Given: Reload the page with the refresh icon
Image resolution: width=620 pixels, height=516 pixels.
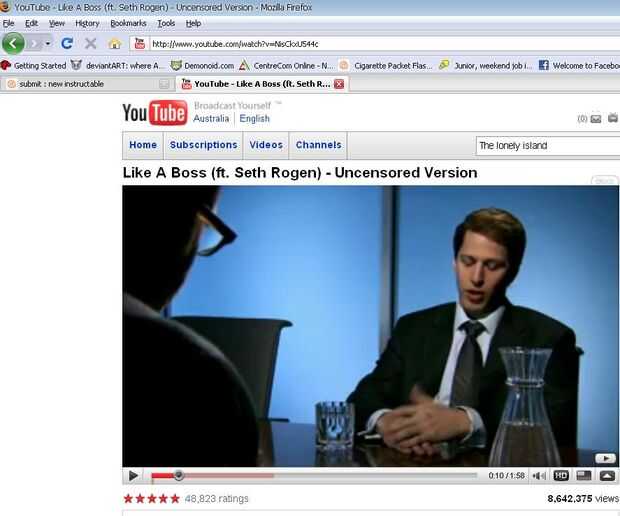Looking at the screenshot, I should pyautogui.click(x=67, y=43).
